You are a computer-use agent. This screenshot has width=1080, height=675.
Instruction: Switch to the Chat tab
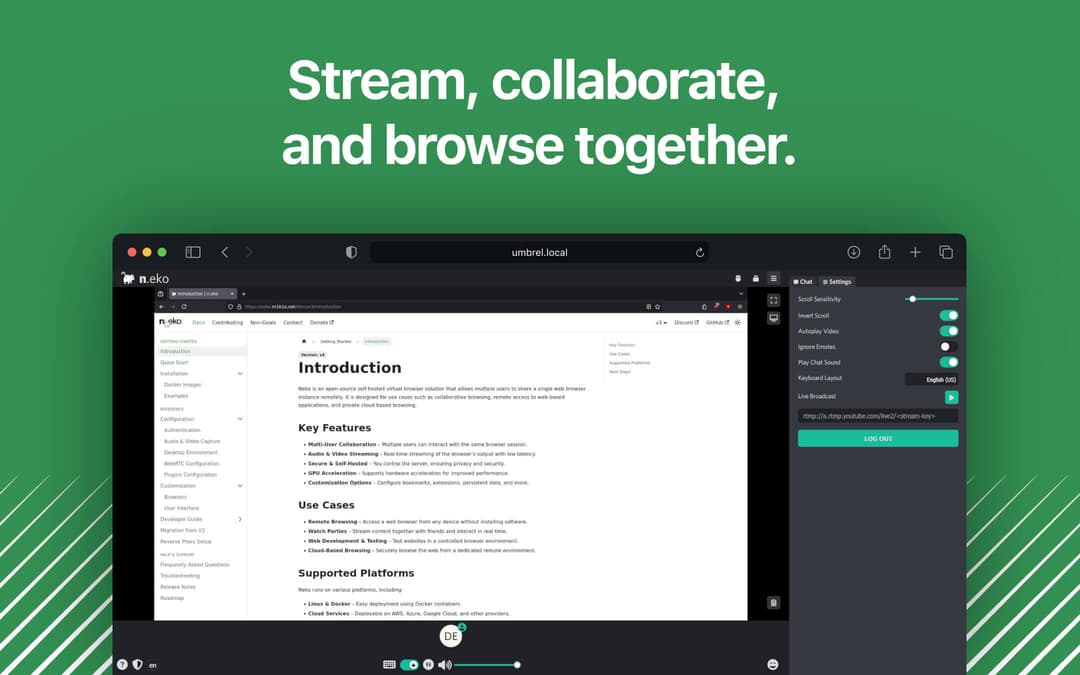(x=803, y=282)
